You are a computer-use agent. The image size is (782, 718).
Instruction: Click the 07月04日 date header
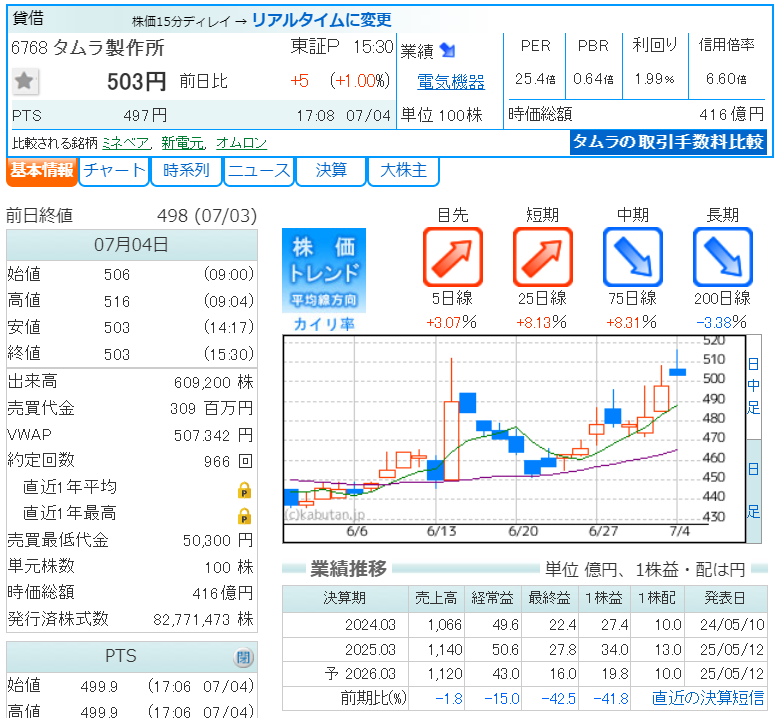click(x=132, y=245)
